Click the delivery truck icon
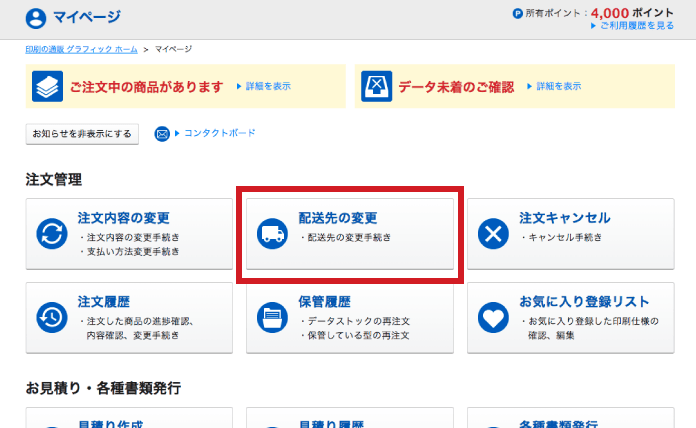 pos(272,233)
